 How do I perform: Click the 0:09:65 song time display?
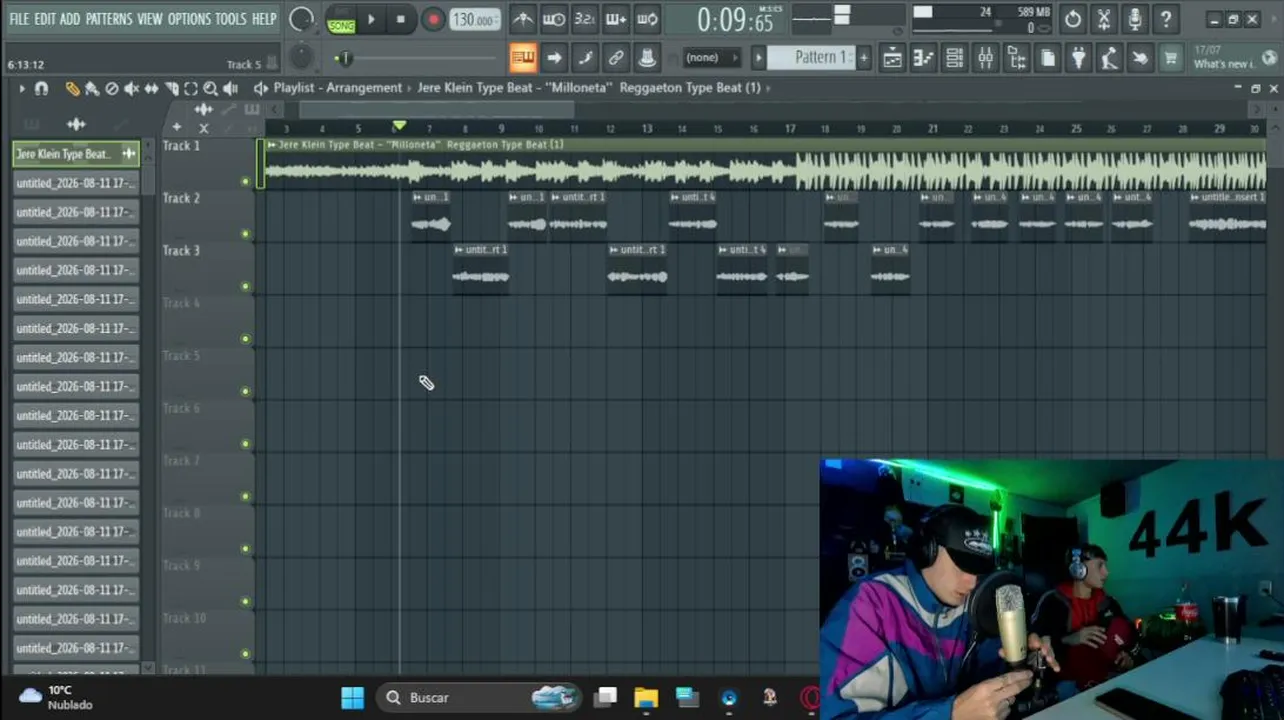click(735, 19)
